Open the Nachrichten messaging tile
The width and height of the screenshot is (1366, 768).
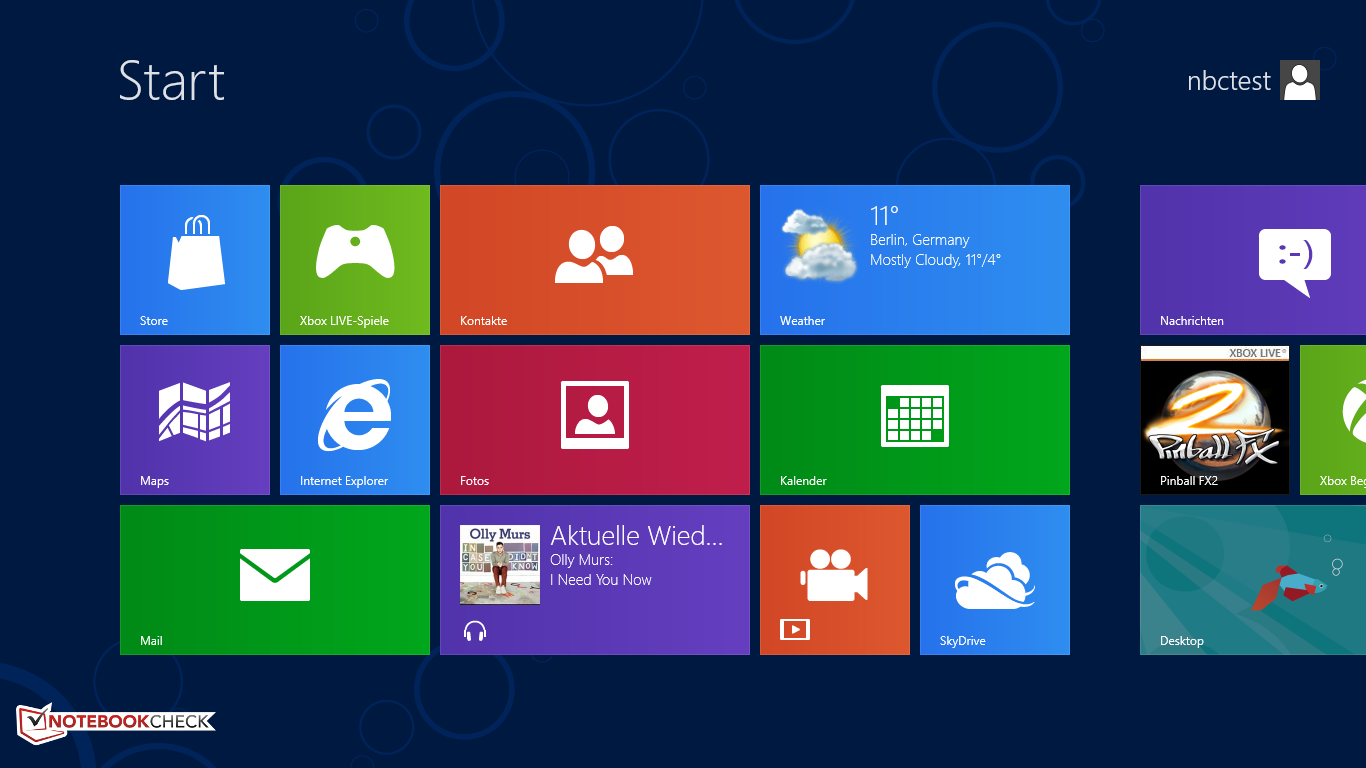coord(1253,260)
